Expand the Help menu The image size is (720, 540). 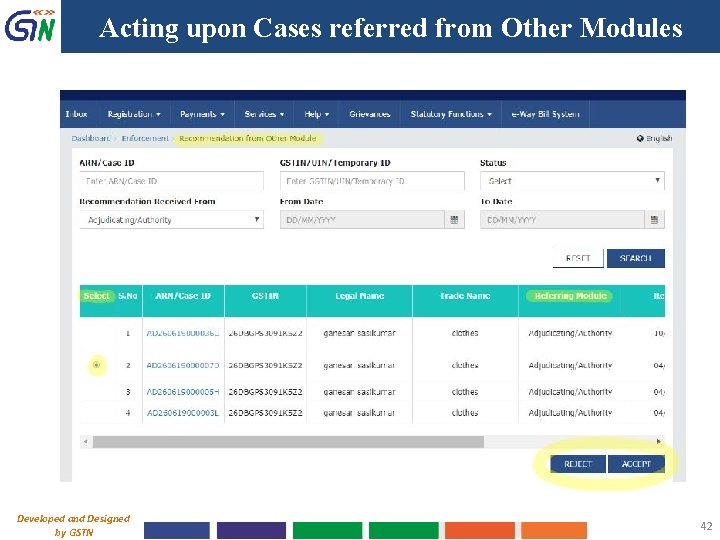pos(316,114)
